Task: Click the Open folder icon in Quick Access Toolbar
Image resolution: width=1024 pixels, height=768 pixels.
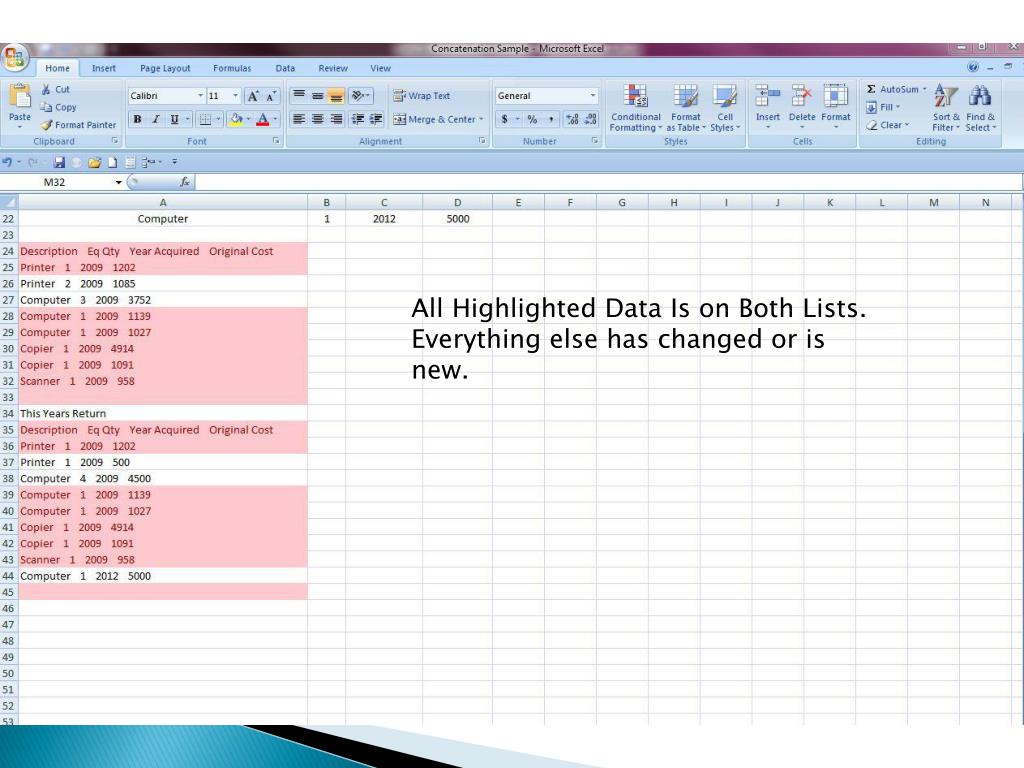Action: (x=95, y=162)
